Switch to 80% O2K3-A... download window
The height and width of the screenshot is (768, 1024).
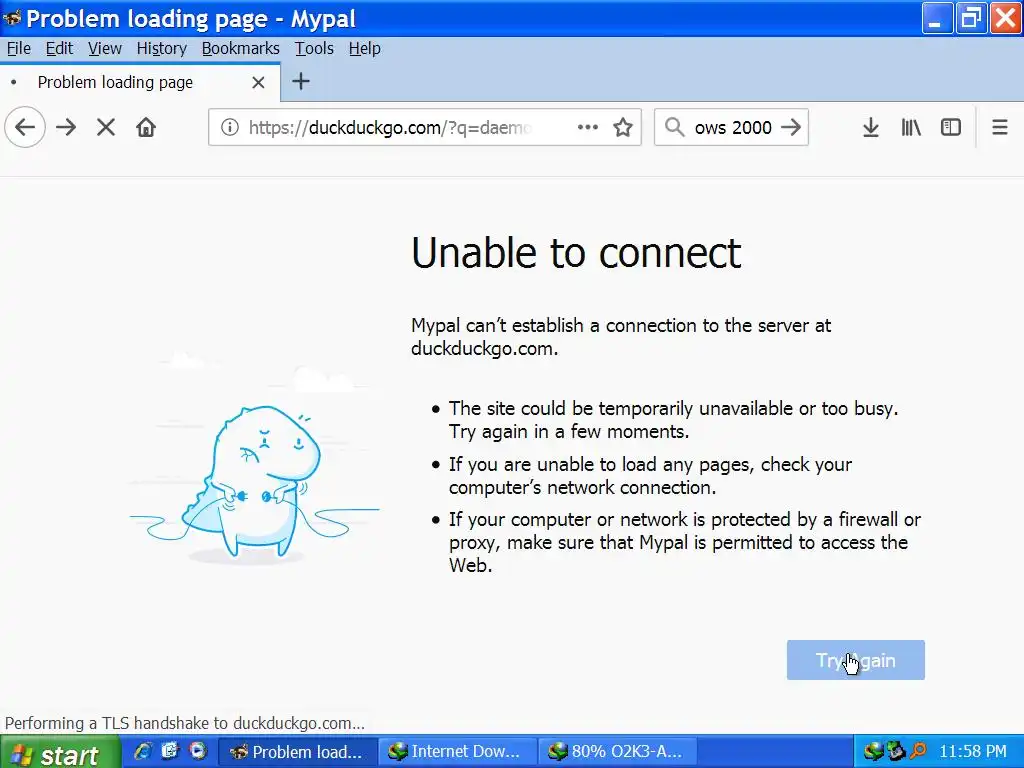pyautogui.click(x=618, y=752)
